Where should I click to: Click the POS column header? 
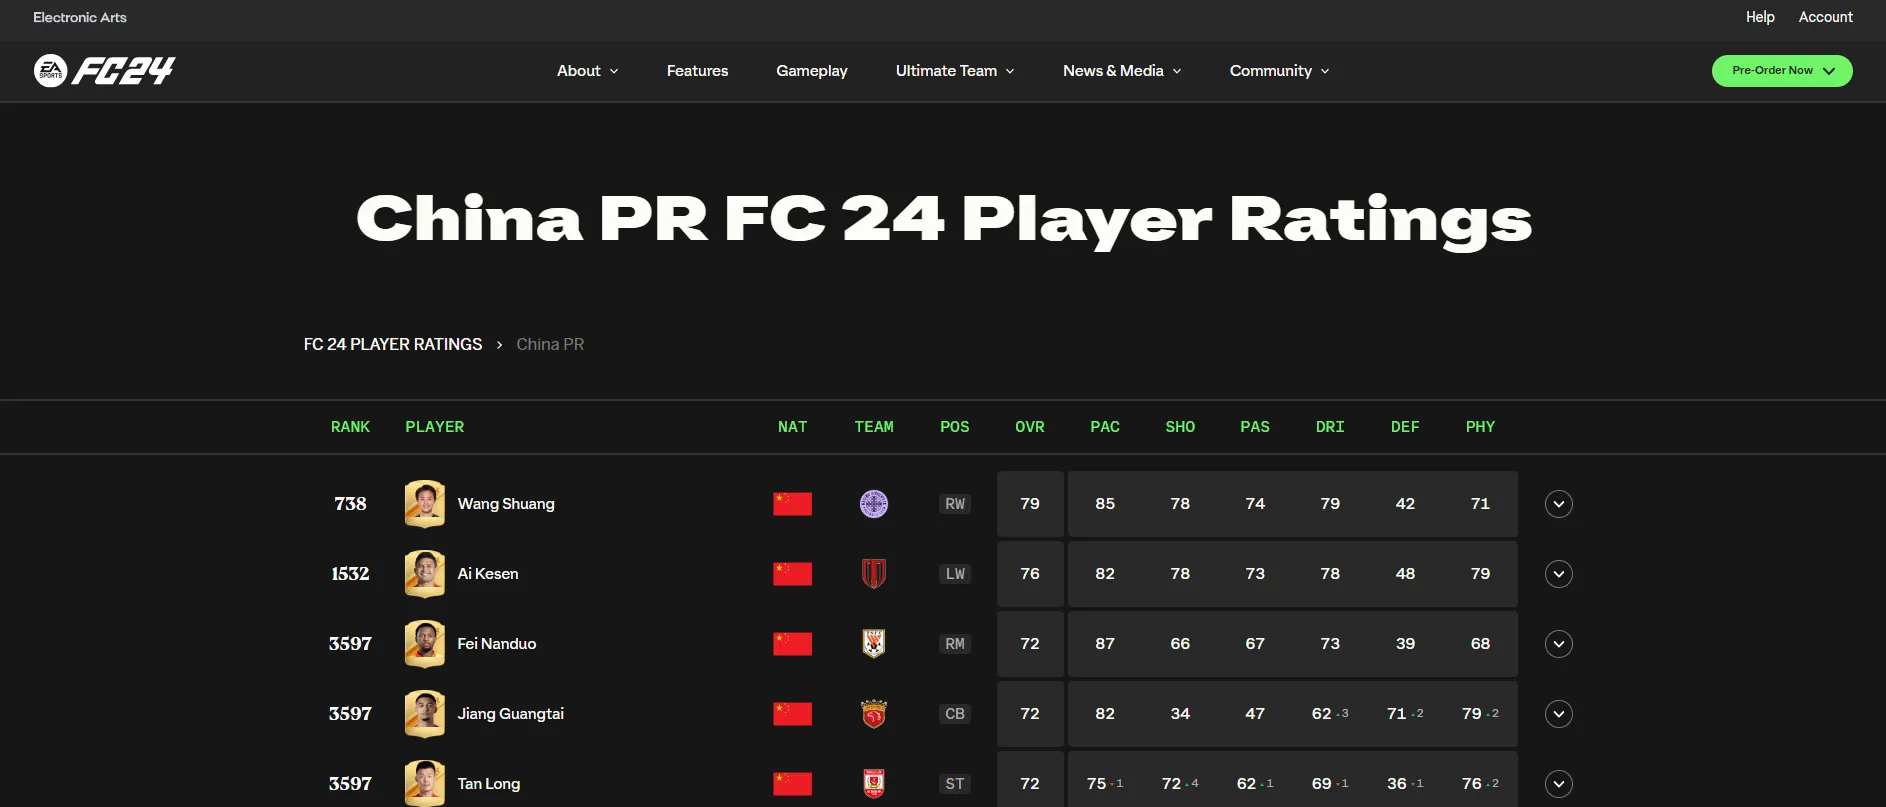click(955, 427)
